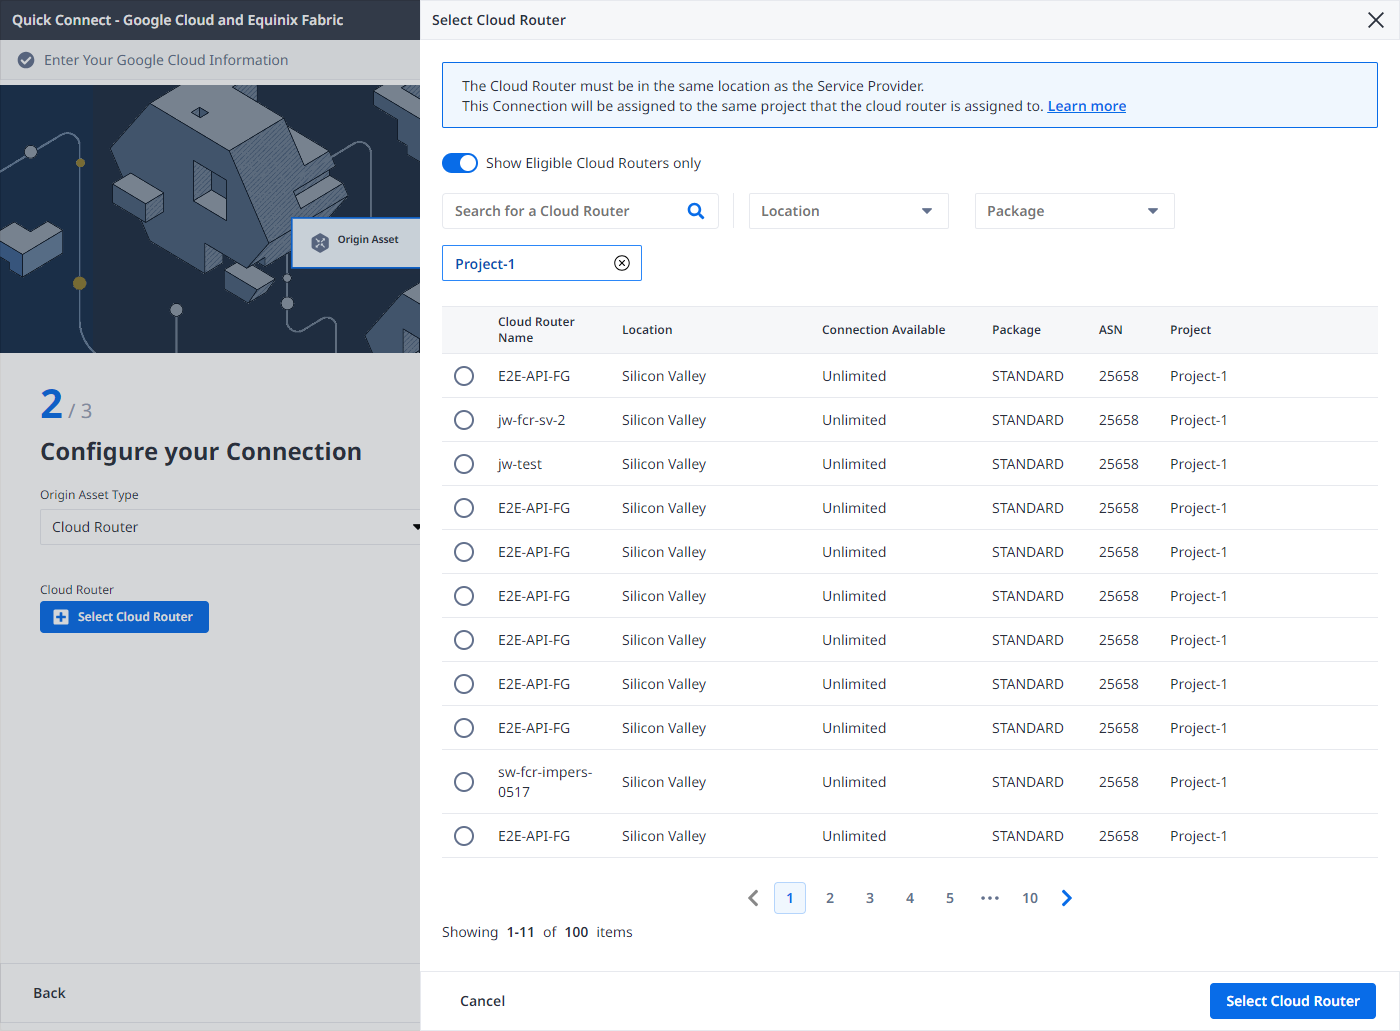Image resolution: width=1400 pixels, height=1031 pixels.
Task: Go to page 4
Action: pos(910,898)
